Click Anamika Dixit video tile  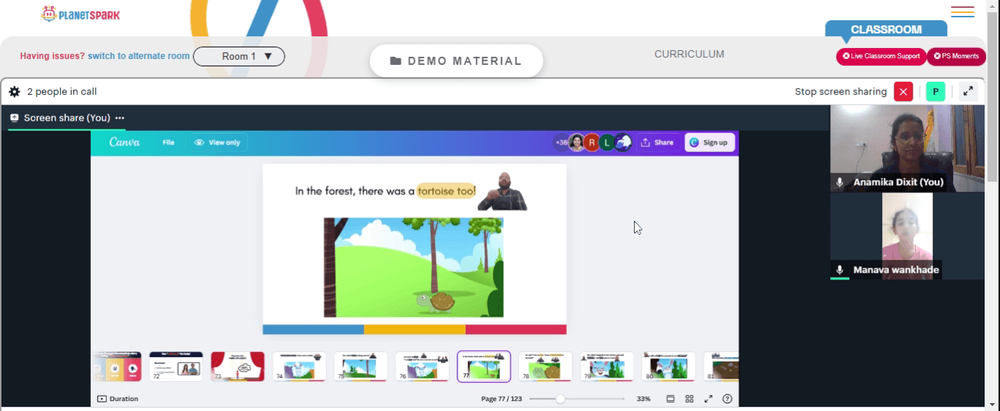[x=908, y=148]
